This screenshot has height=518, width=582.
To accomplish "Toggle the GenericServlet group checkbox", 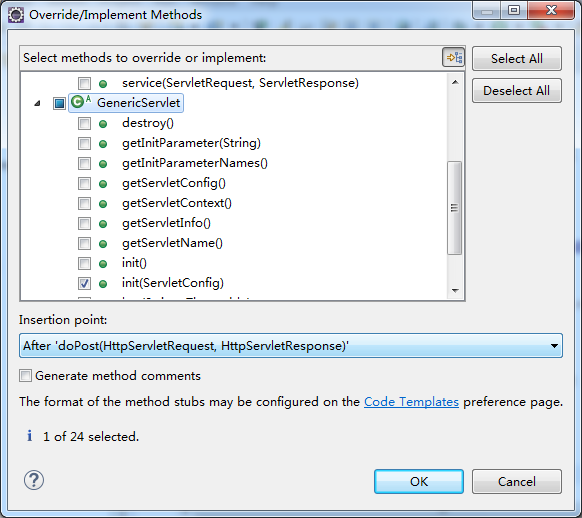I will (x=59, y=103).
